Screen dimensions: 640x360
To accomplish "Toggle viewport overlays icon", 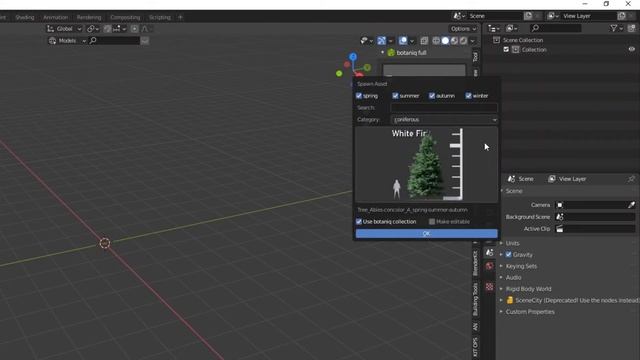I will click(403, 41).
